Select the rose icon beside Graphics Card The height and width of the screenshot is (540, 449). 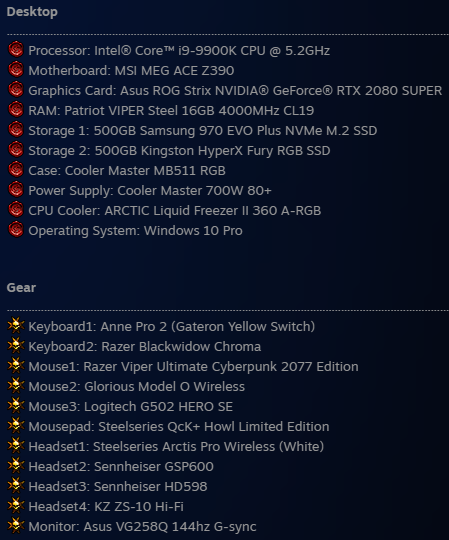[16, 89]
